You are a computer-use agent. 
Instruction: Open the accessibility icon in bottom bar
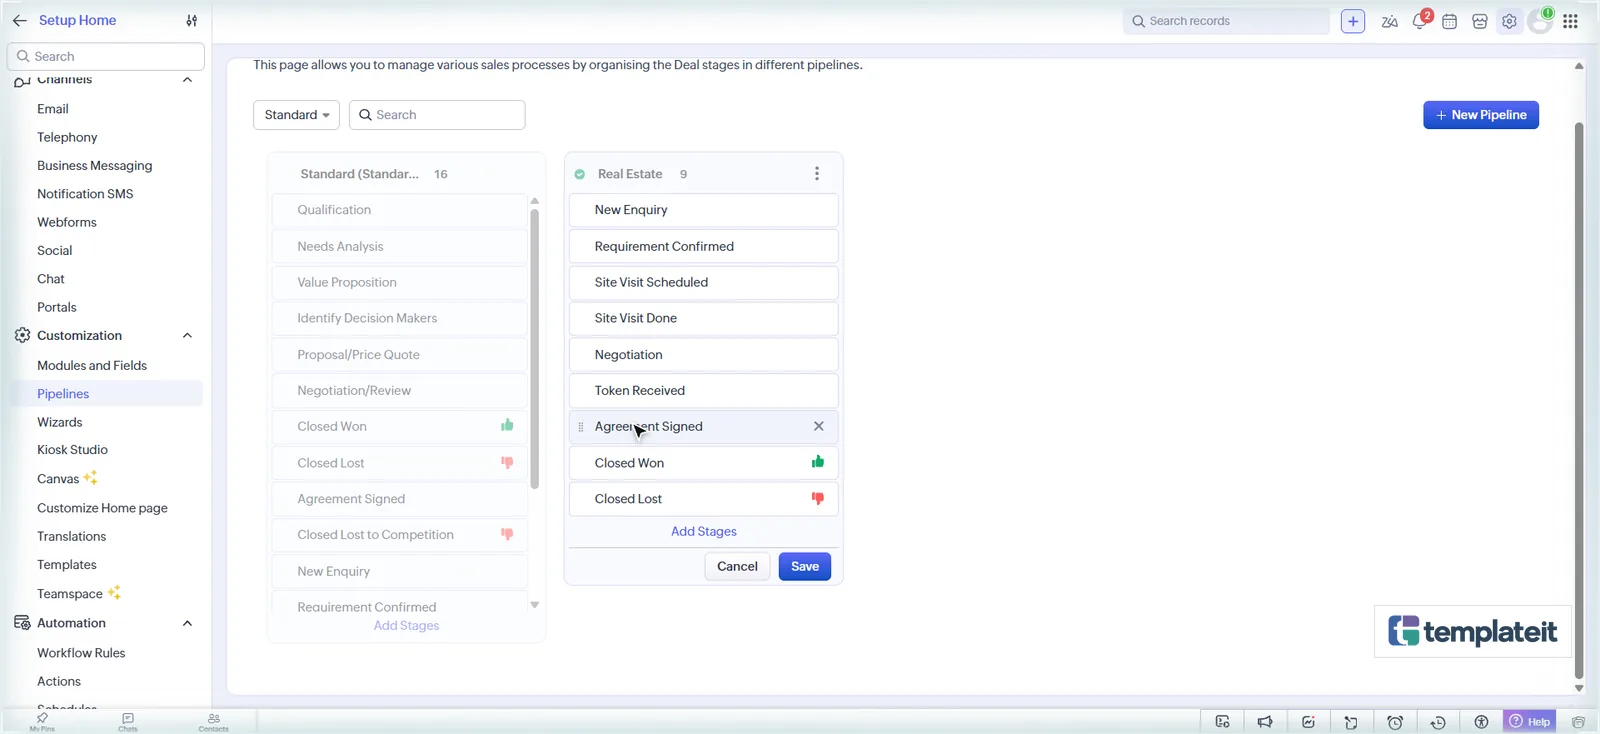[1481, 722]
